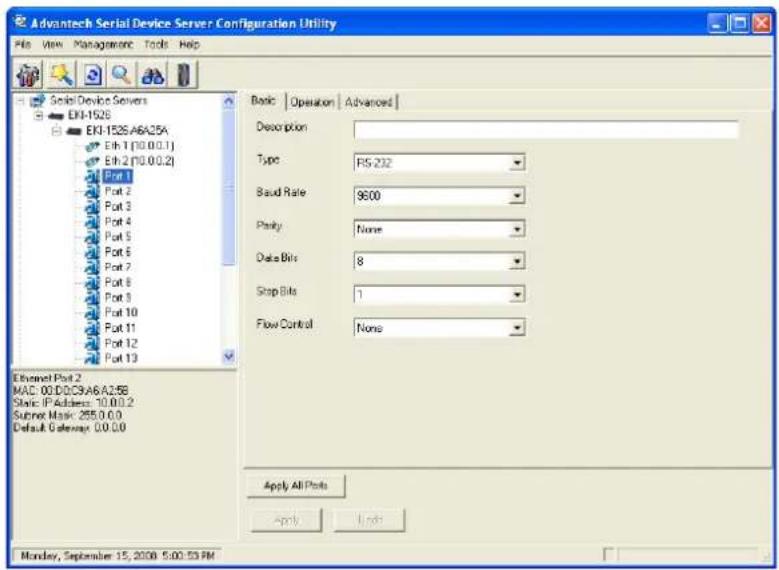The width and height of the screenshot is (779, 570).
Task: Select Port 9 in the tree
Action: (x=118, y=298)
